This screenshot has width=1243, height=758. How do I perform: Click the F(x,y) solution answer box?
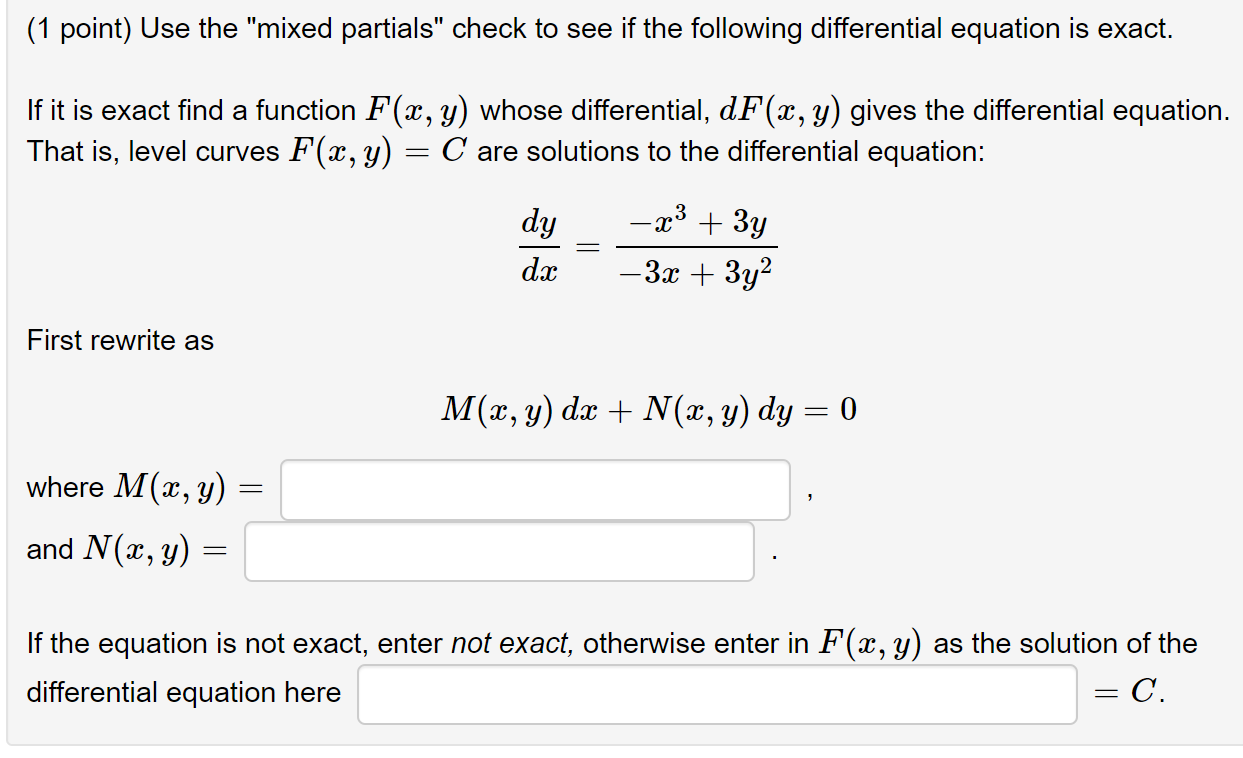(715, 693)
